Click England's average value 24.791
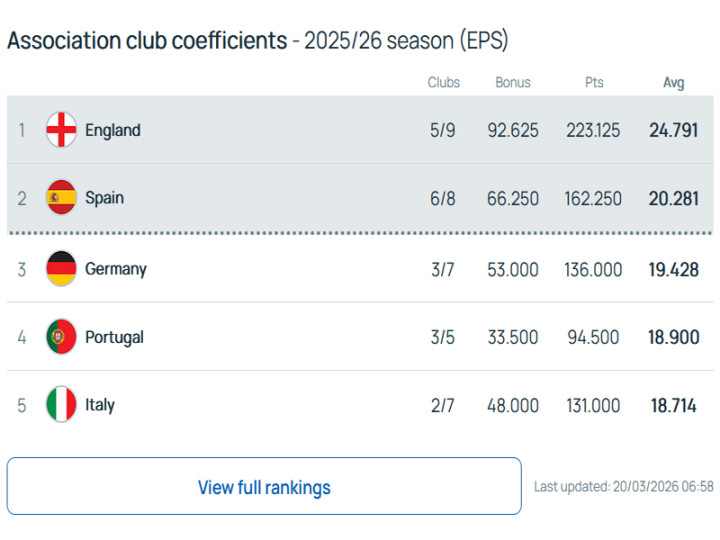This screenshot has height=540, width=720. pyautogui.click(x=673, y=130)
